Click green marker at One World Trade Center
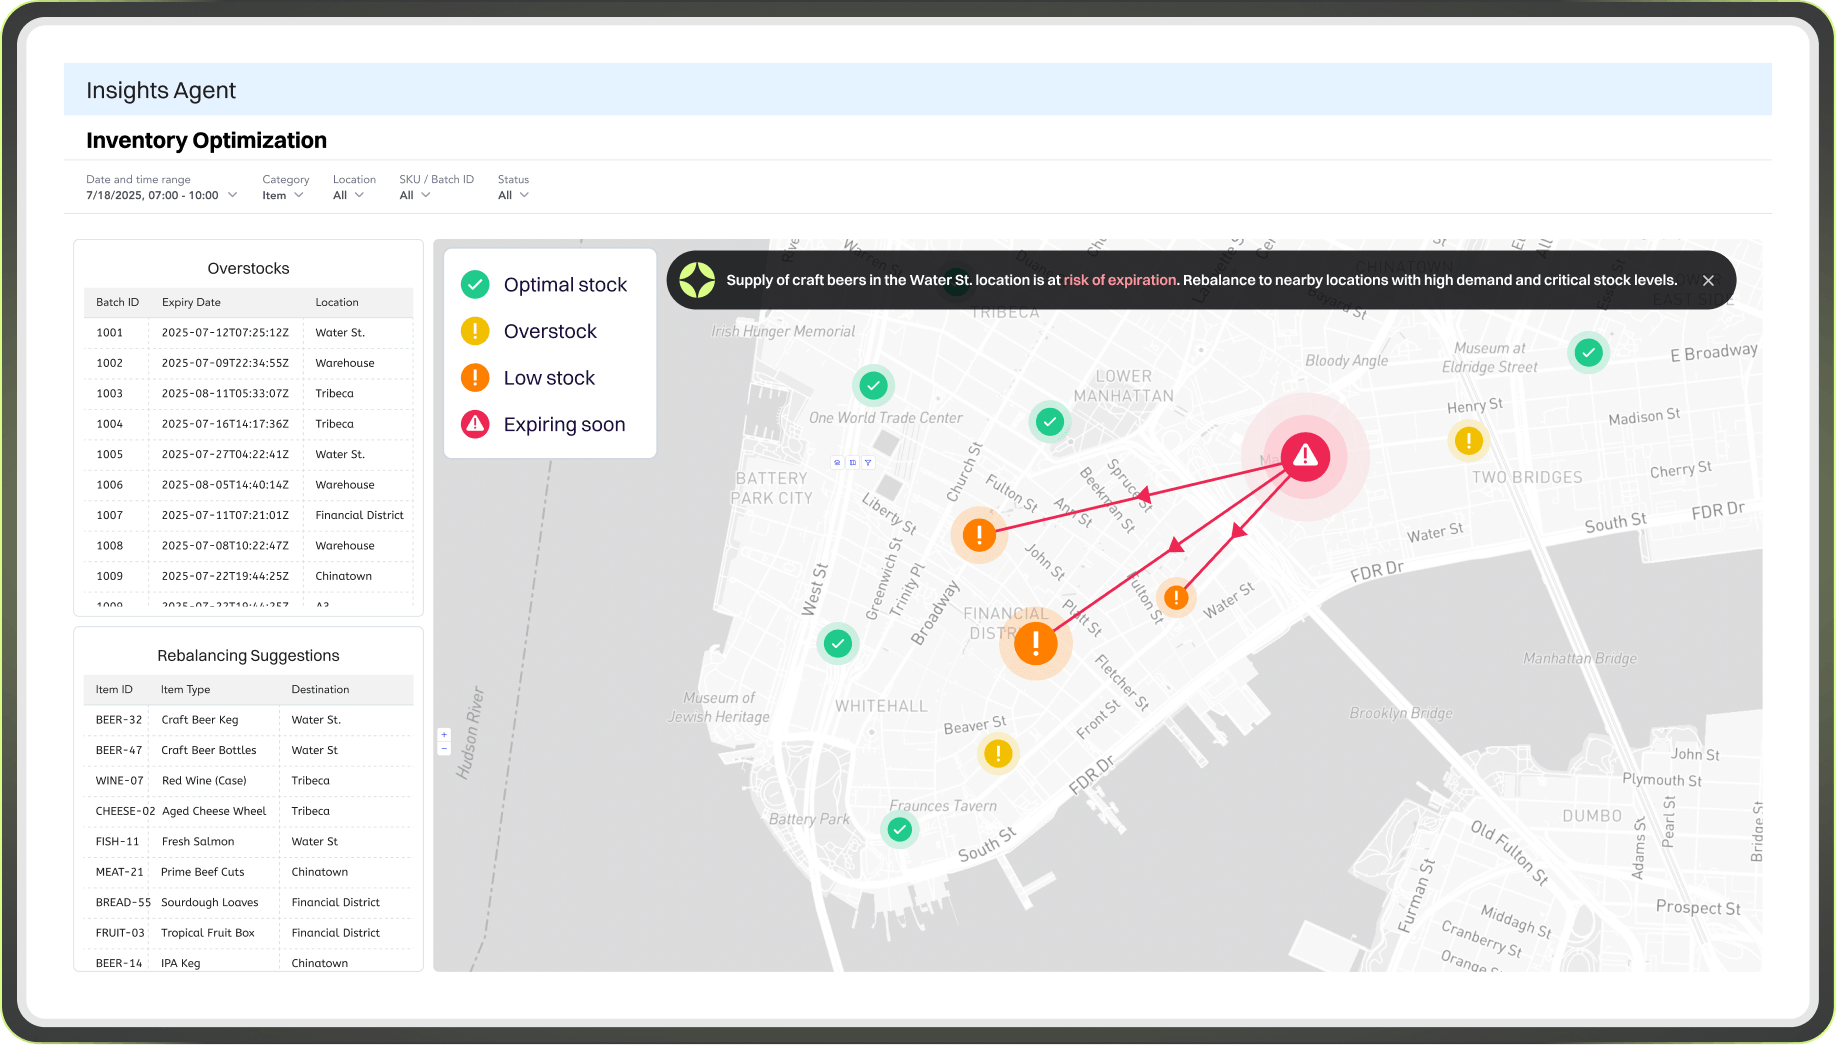 (x=873, y=385)
